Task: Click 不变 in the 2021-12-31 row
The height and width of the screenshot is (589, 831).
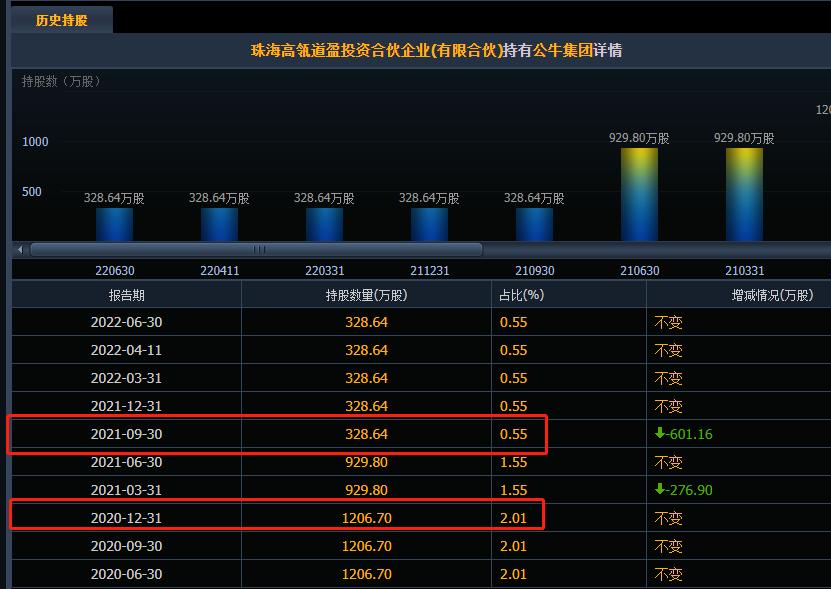Action: click(668, 406)
